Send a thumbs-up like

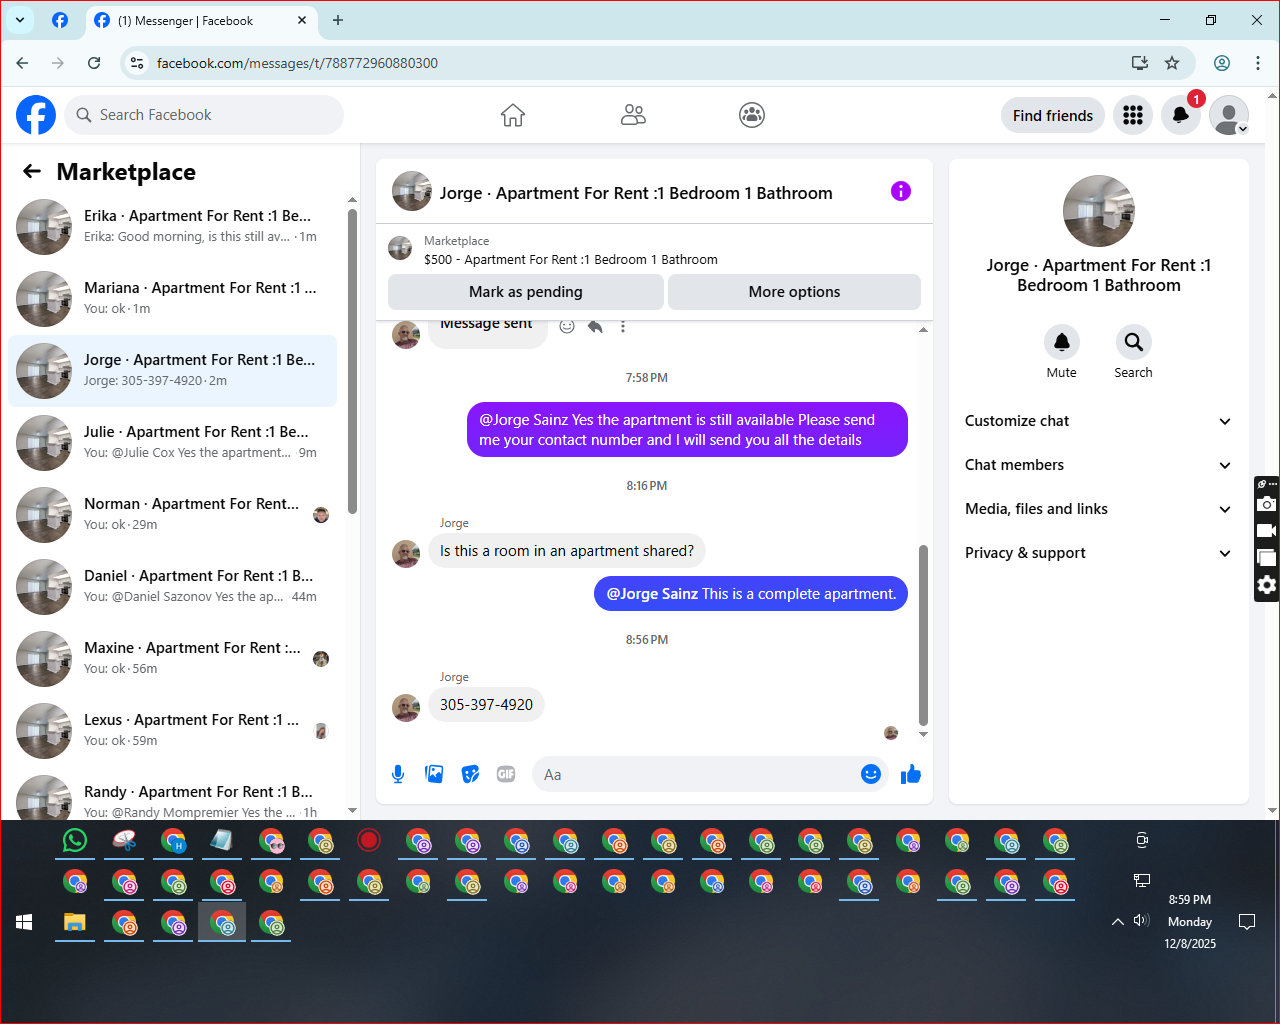click(910, 774)
